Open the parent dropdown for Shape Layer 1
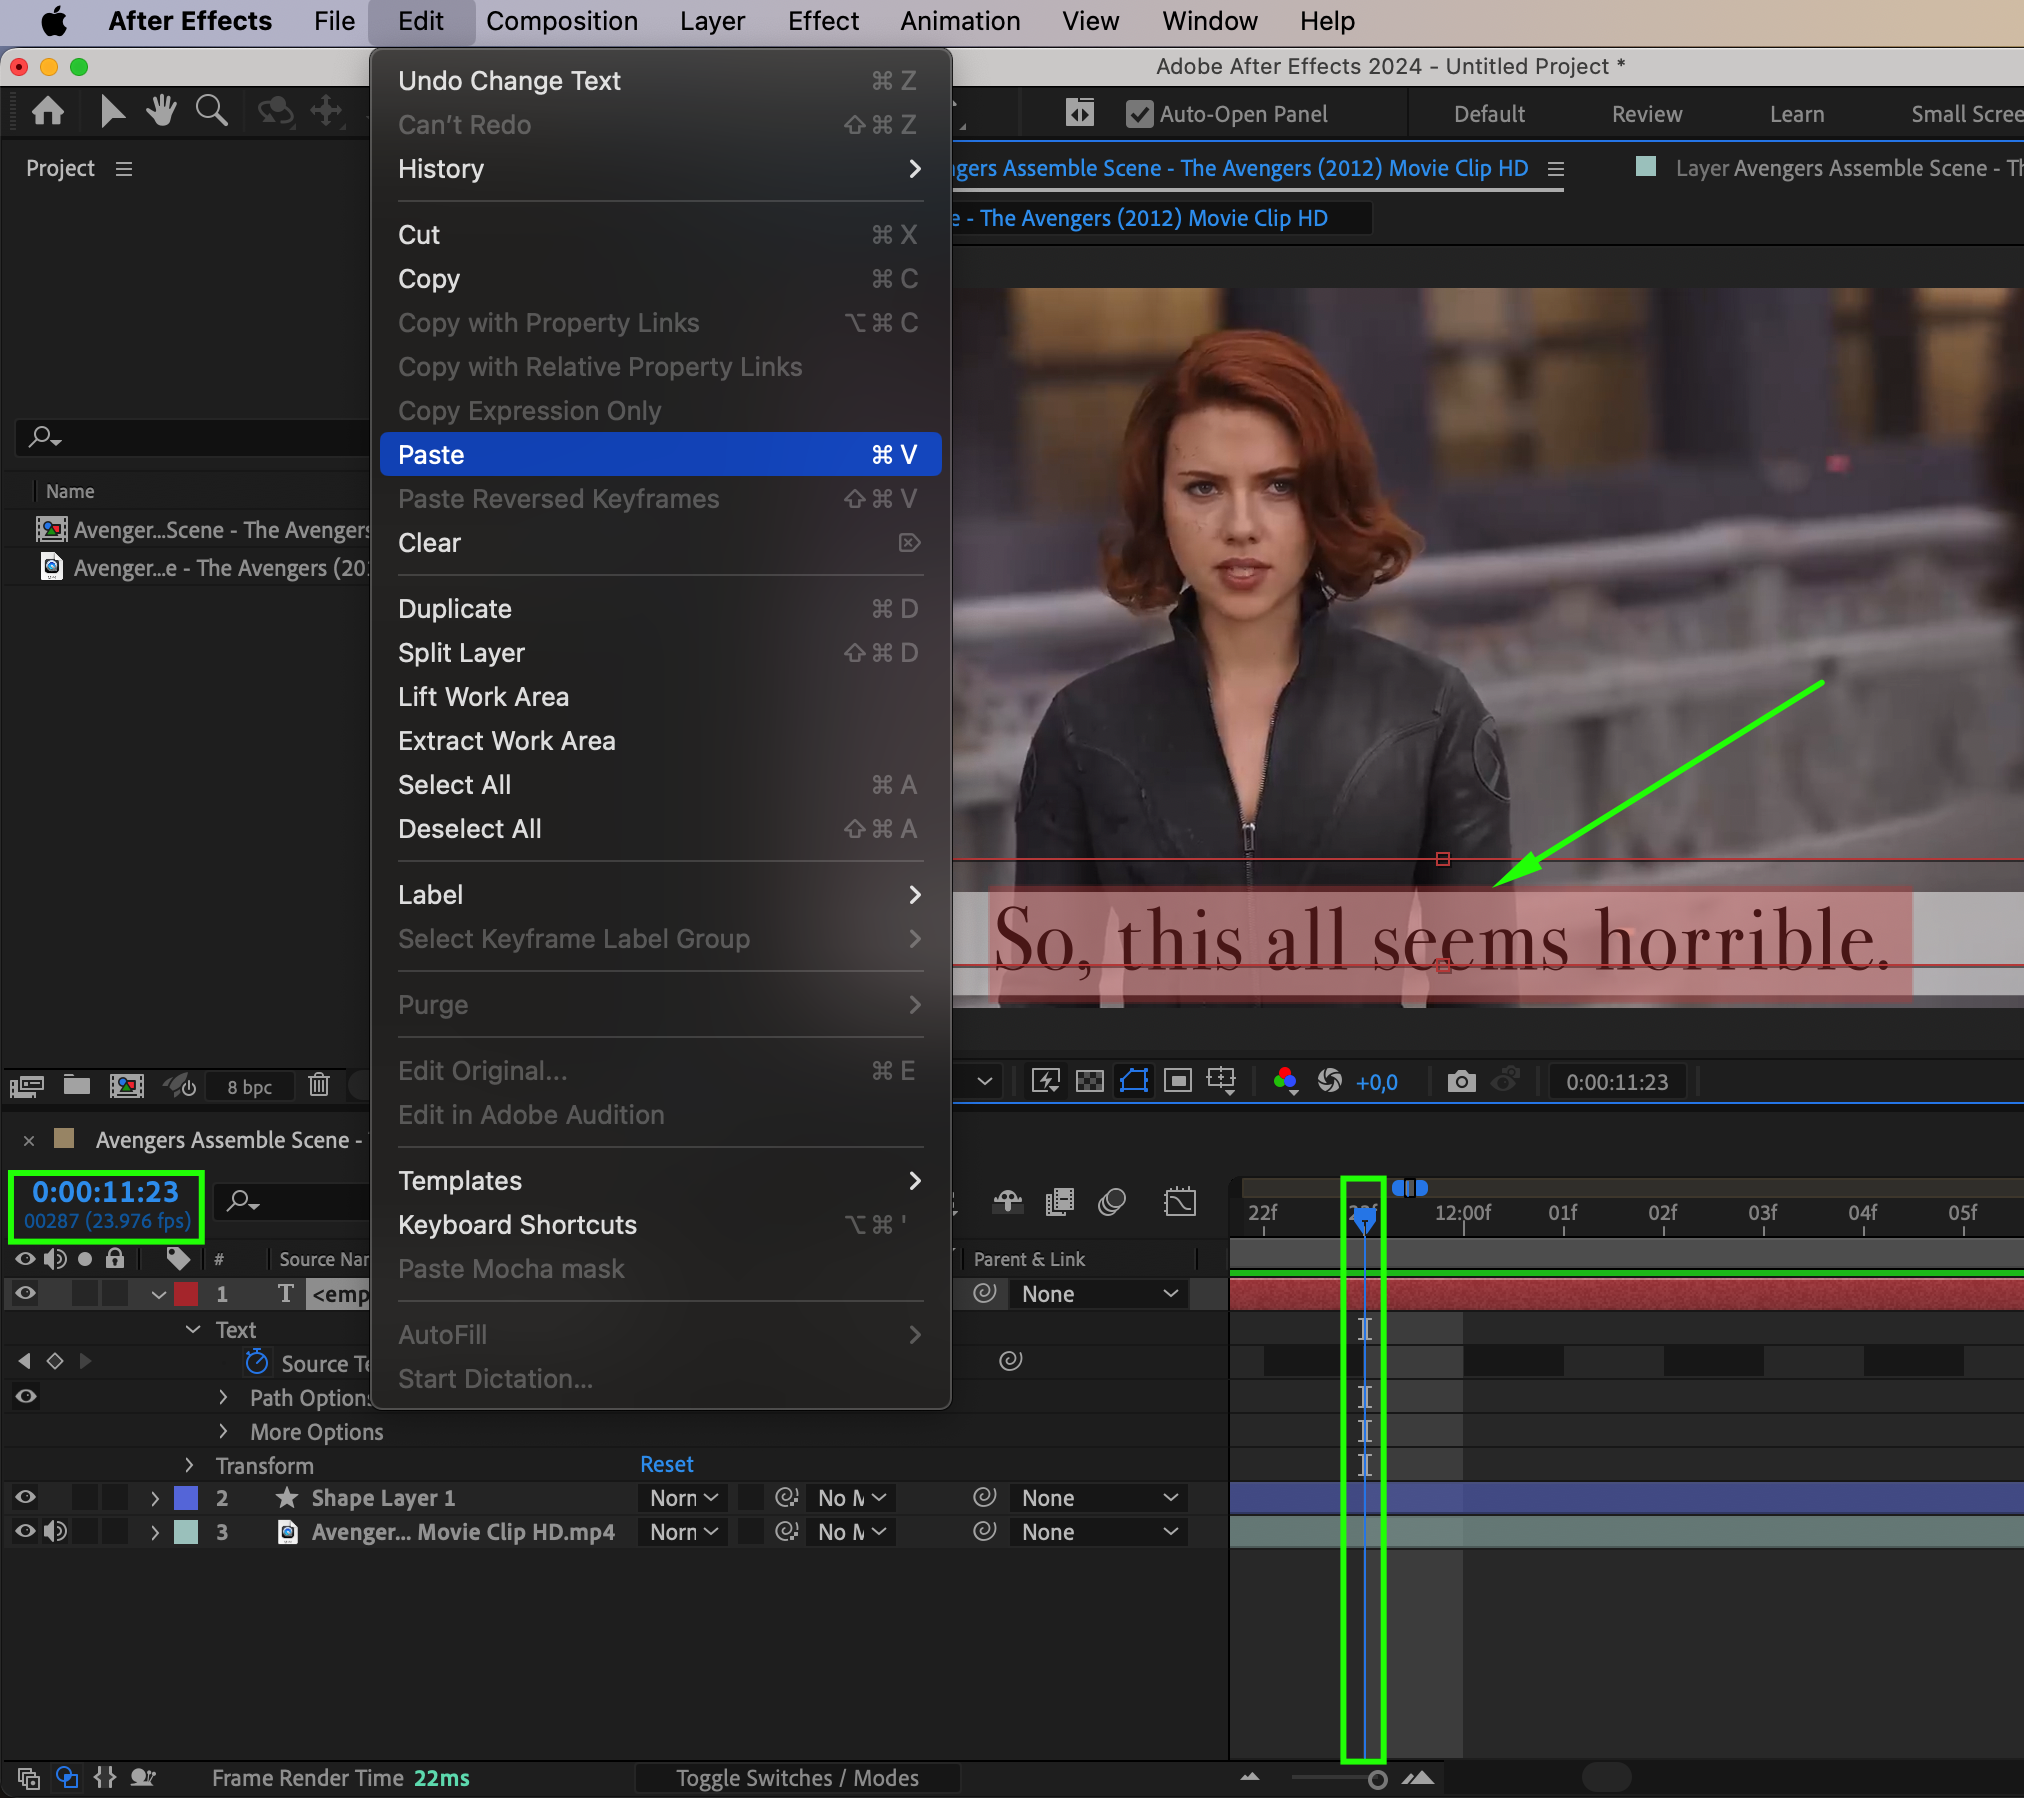Viewport: 2024px width, 1798px height. pyautogui.click(x=1098, y=1497)
